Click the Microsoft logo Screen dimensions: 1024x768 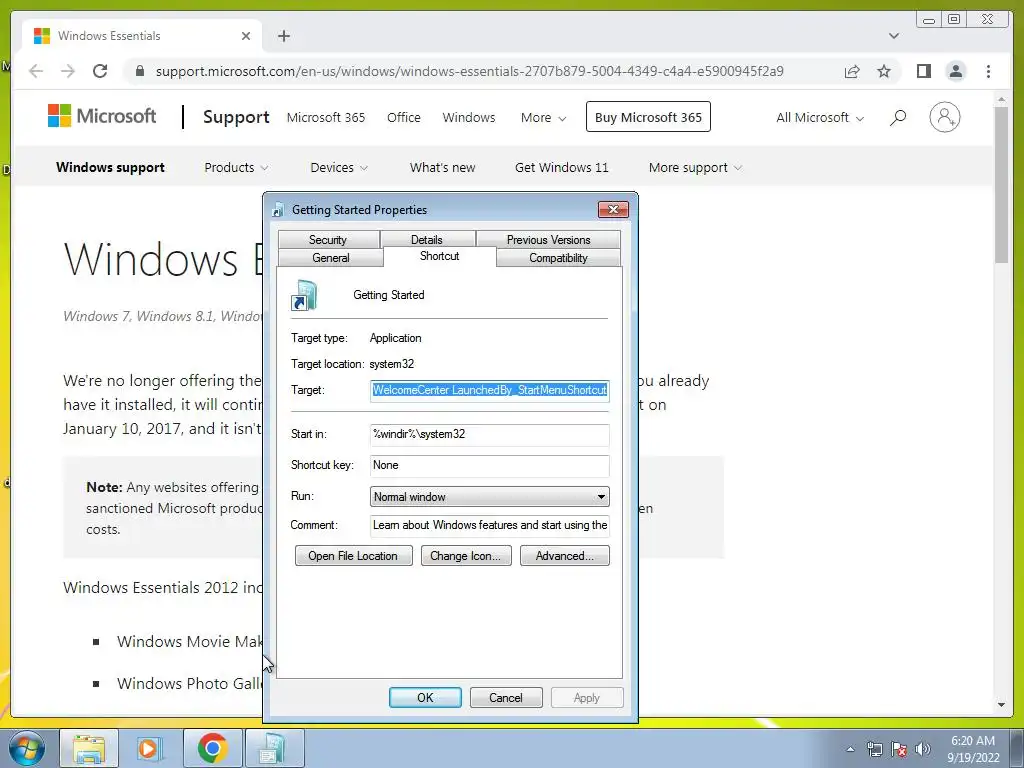pos(102,116)
